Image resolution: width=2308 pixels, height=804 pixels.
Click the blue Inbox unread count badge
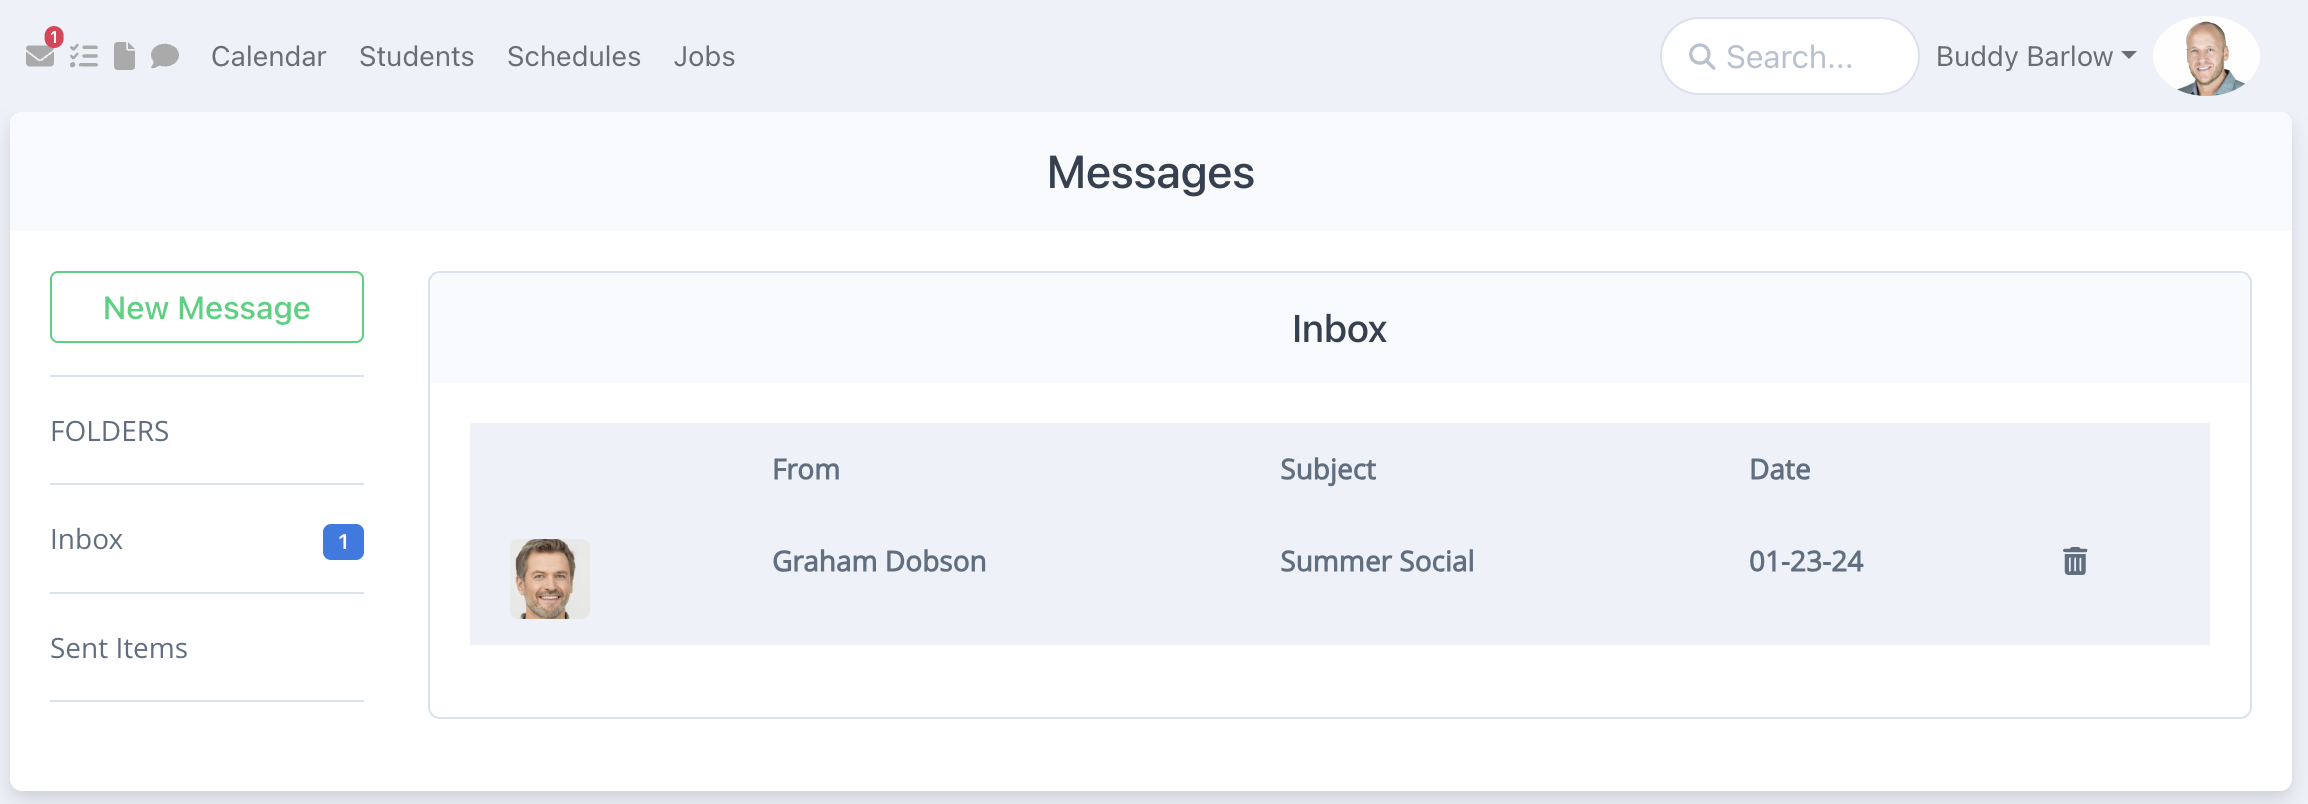coord(343,542)
